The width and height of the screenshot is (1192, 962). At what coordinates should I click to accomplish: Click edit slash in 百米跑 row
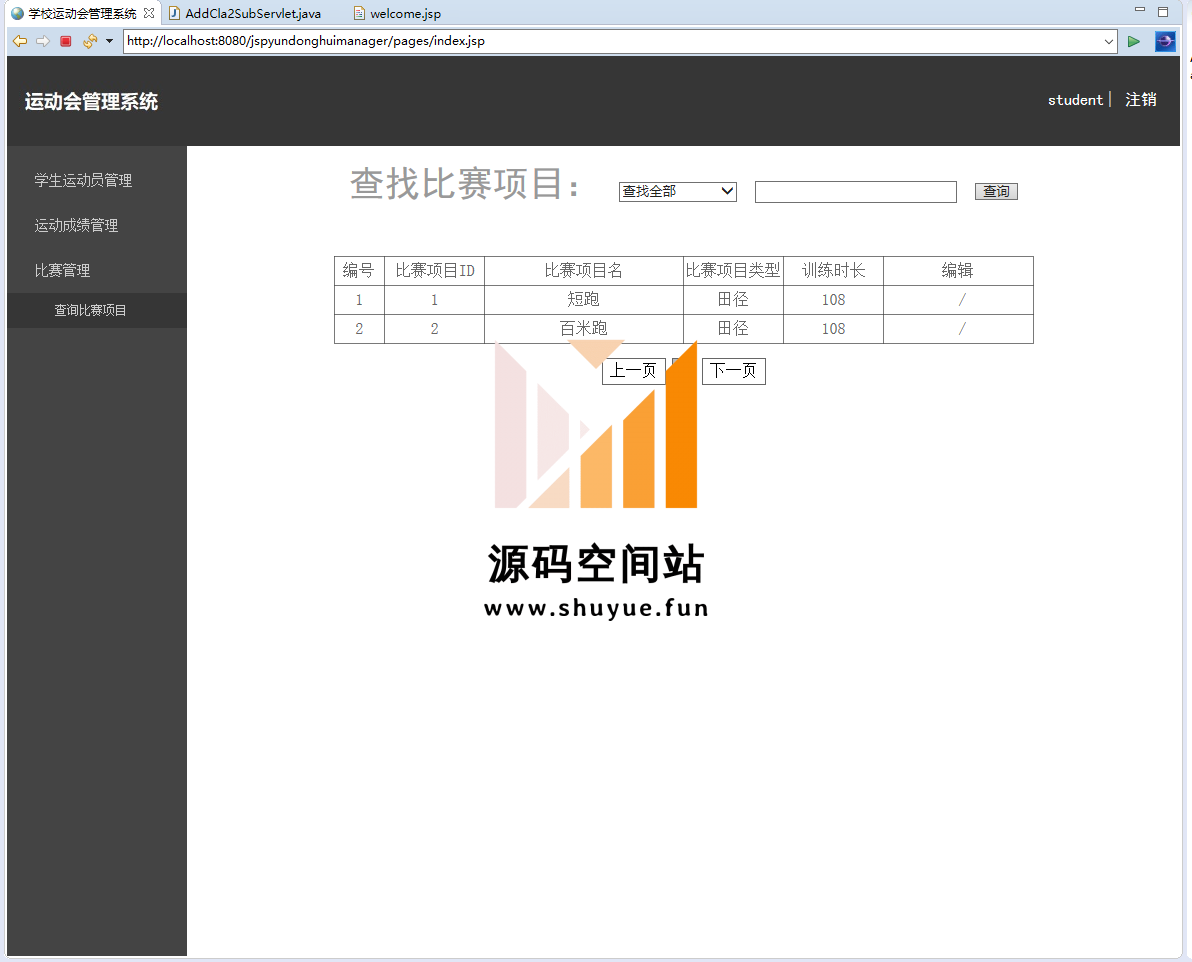[962, 329]
